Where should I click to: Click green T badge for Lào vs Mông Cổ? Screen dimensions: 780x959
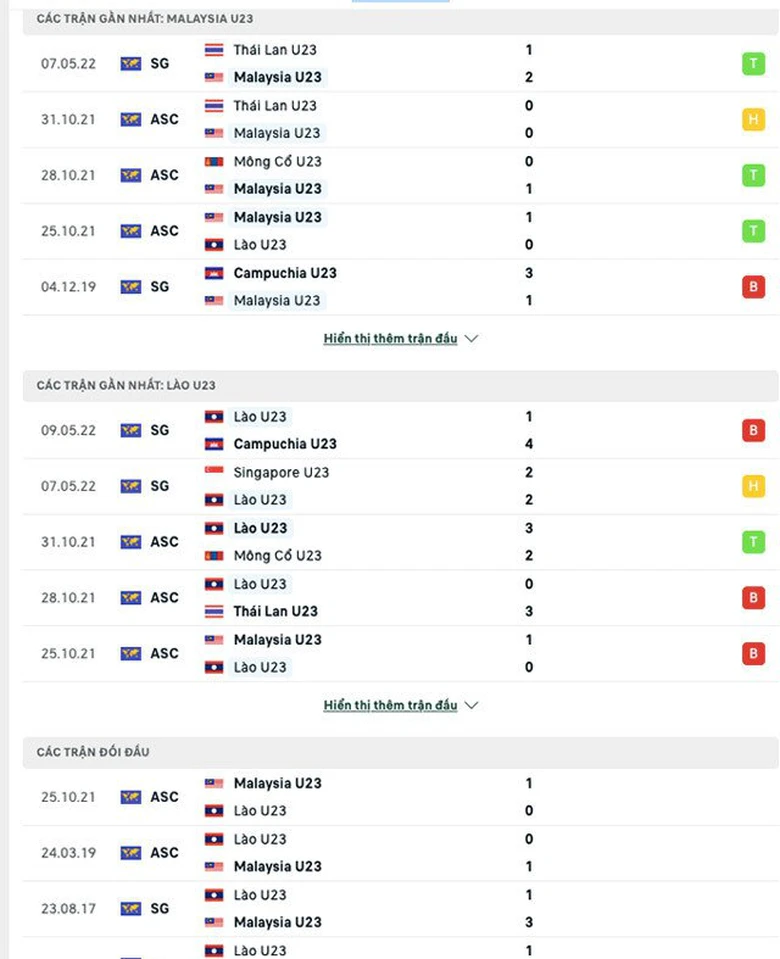(753, 542)
